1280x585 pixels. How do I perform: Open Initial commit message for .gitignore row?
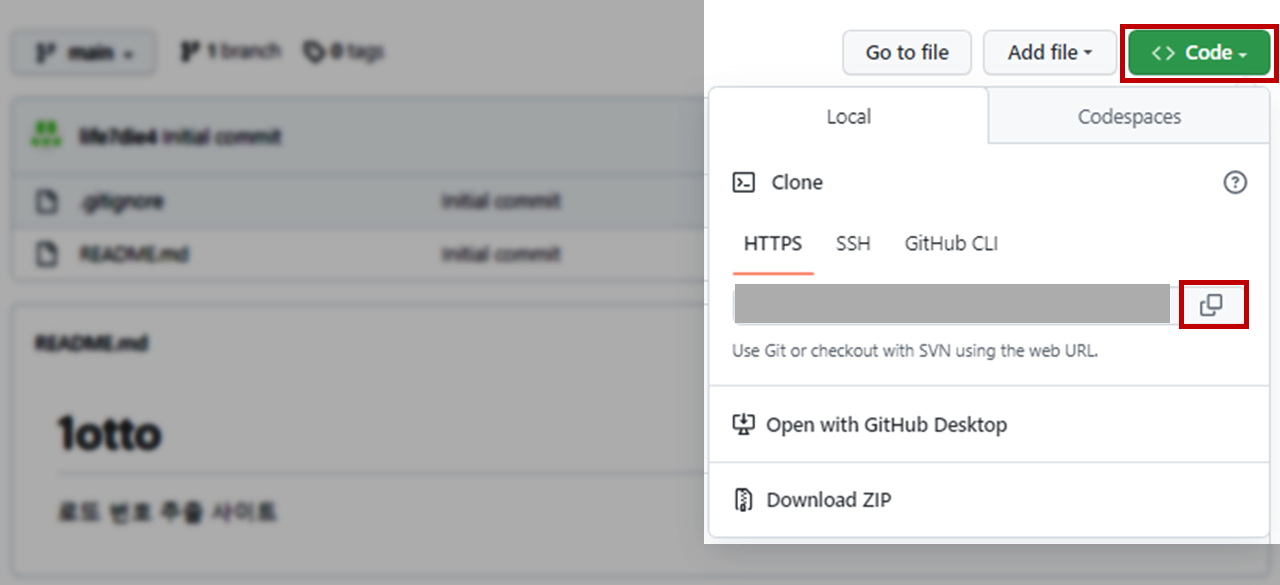coord(500,202)
